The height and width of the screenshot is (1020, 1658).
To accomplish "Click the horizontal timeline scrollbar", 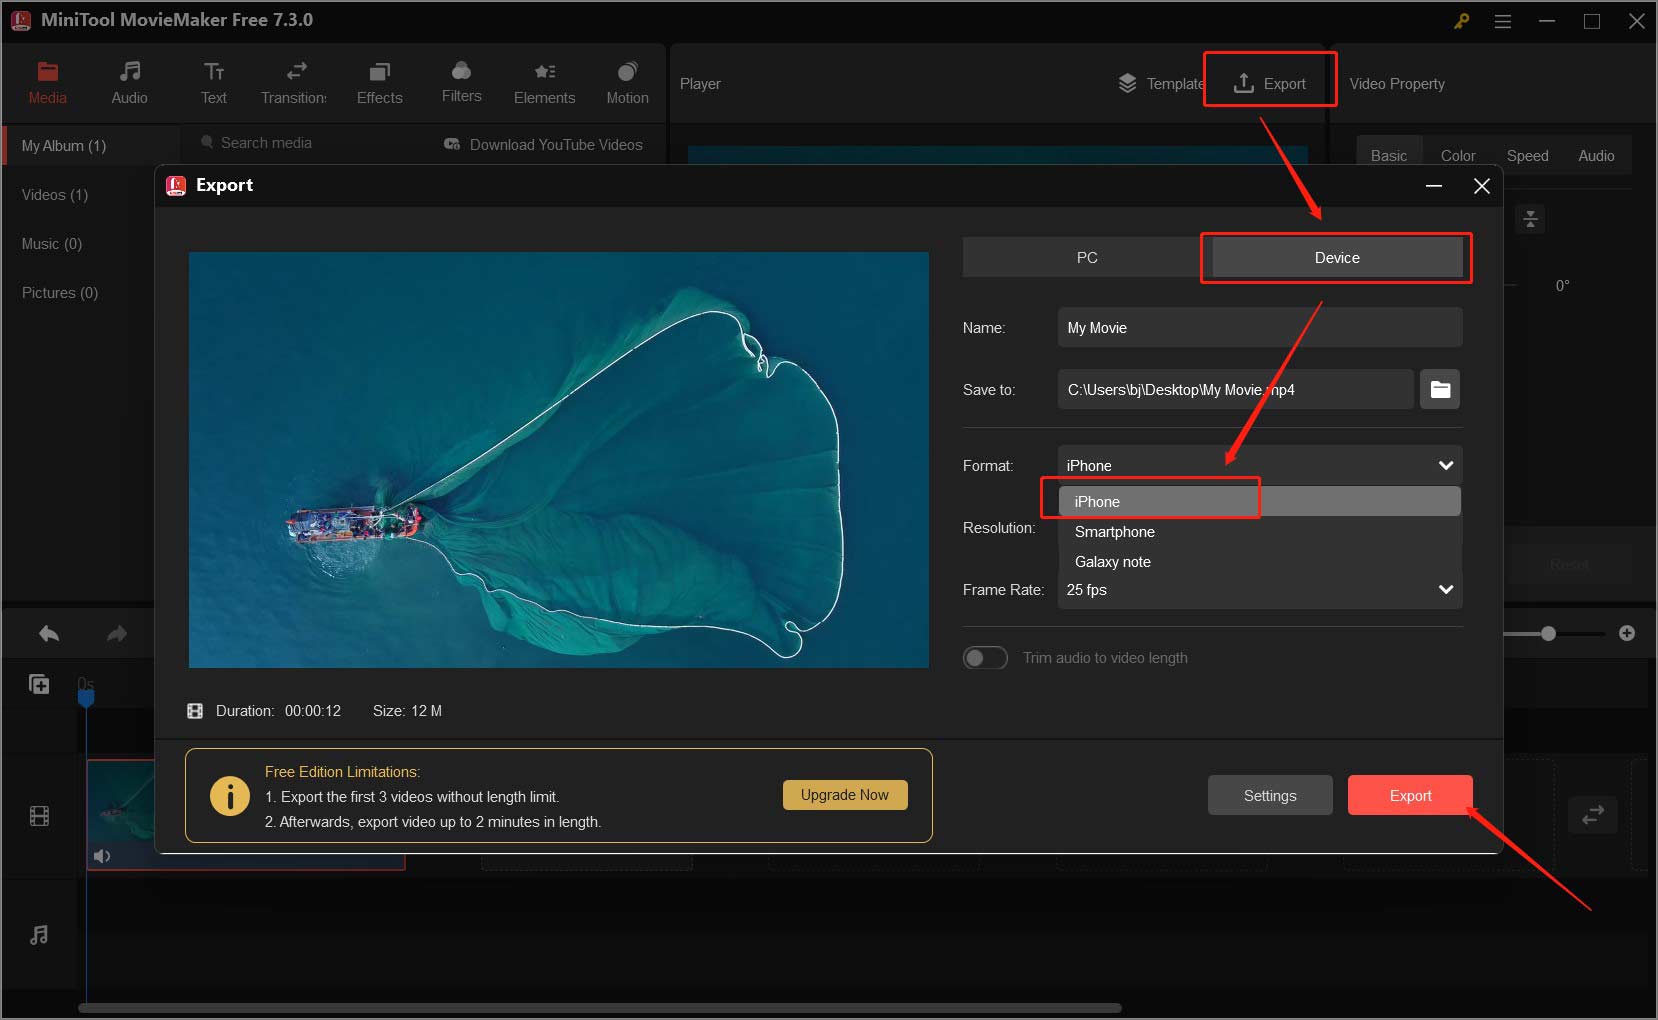I will click(600, 1008).
